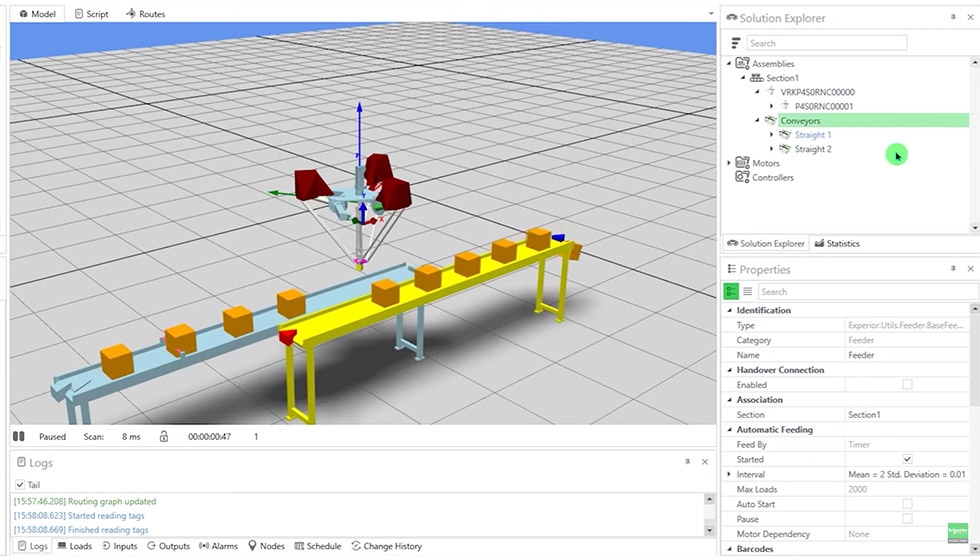Expand the Straight 2 conveyor node
Screen dimensions: 980x560
[x=772, y=149]
